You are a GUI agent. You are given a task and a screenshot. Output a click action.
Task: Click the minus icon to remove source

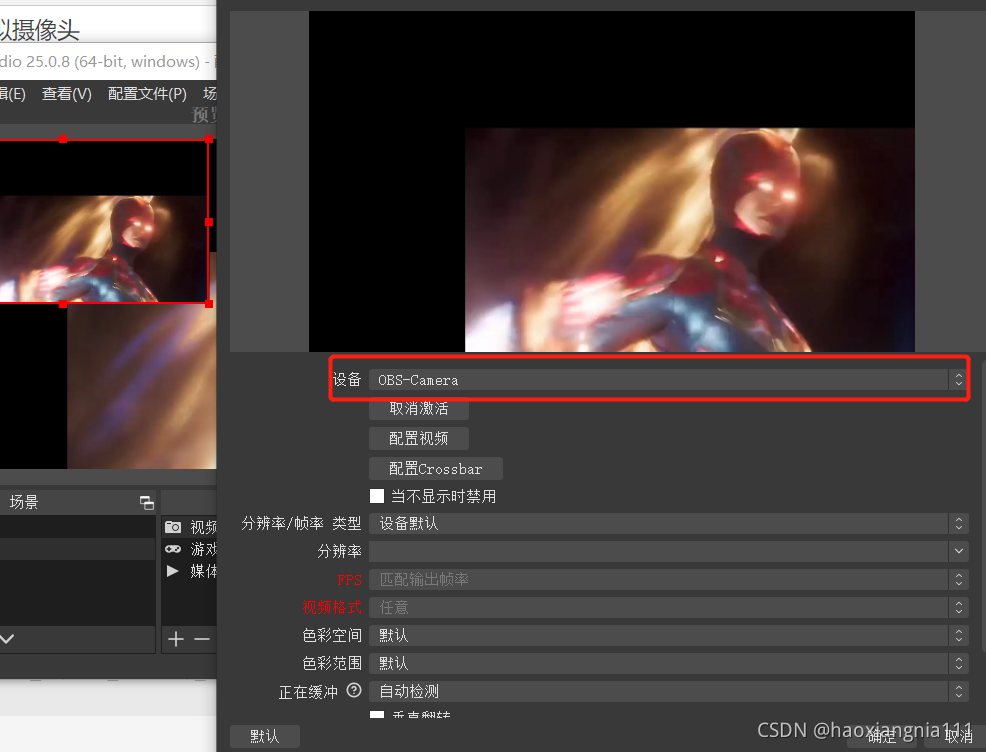(x=202, y=639)
